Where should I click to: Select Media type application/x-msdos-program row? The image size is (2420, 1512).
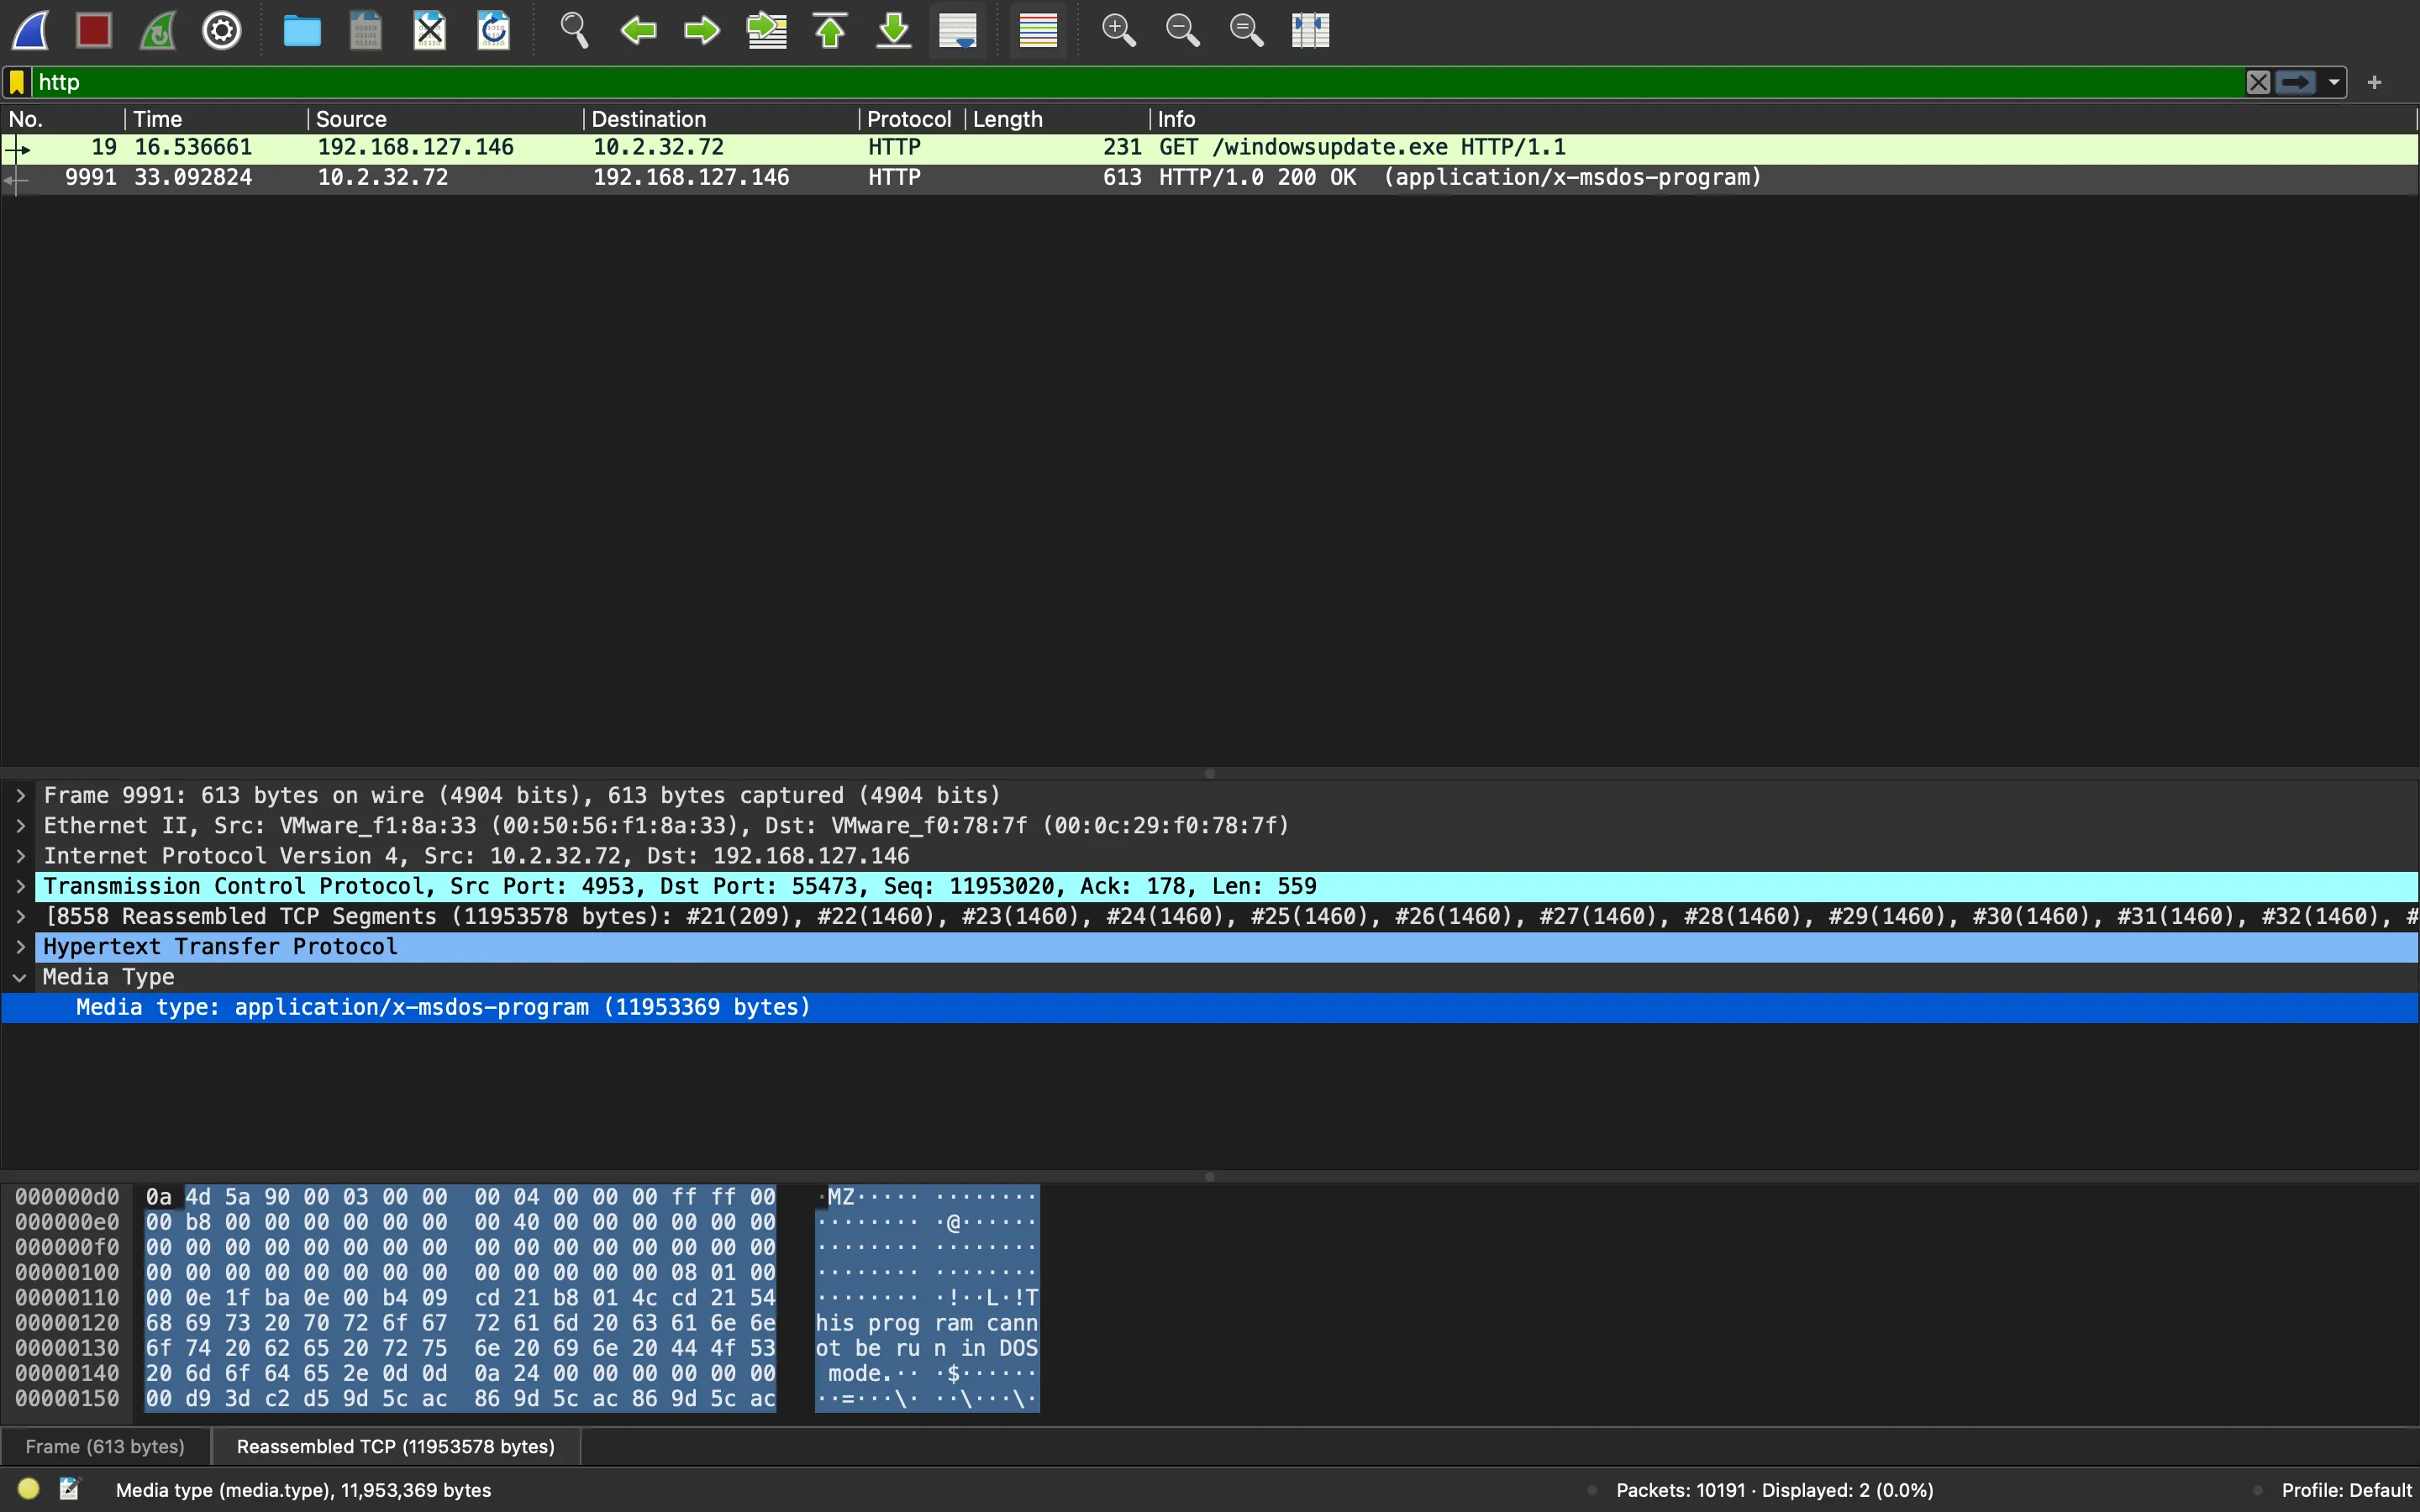point(1210,1008)
